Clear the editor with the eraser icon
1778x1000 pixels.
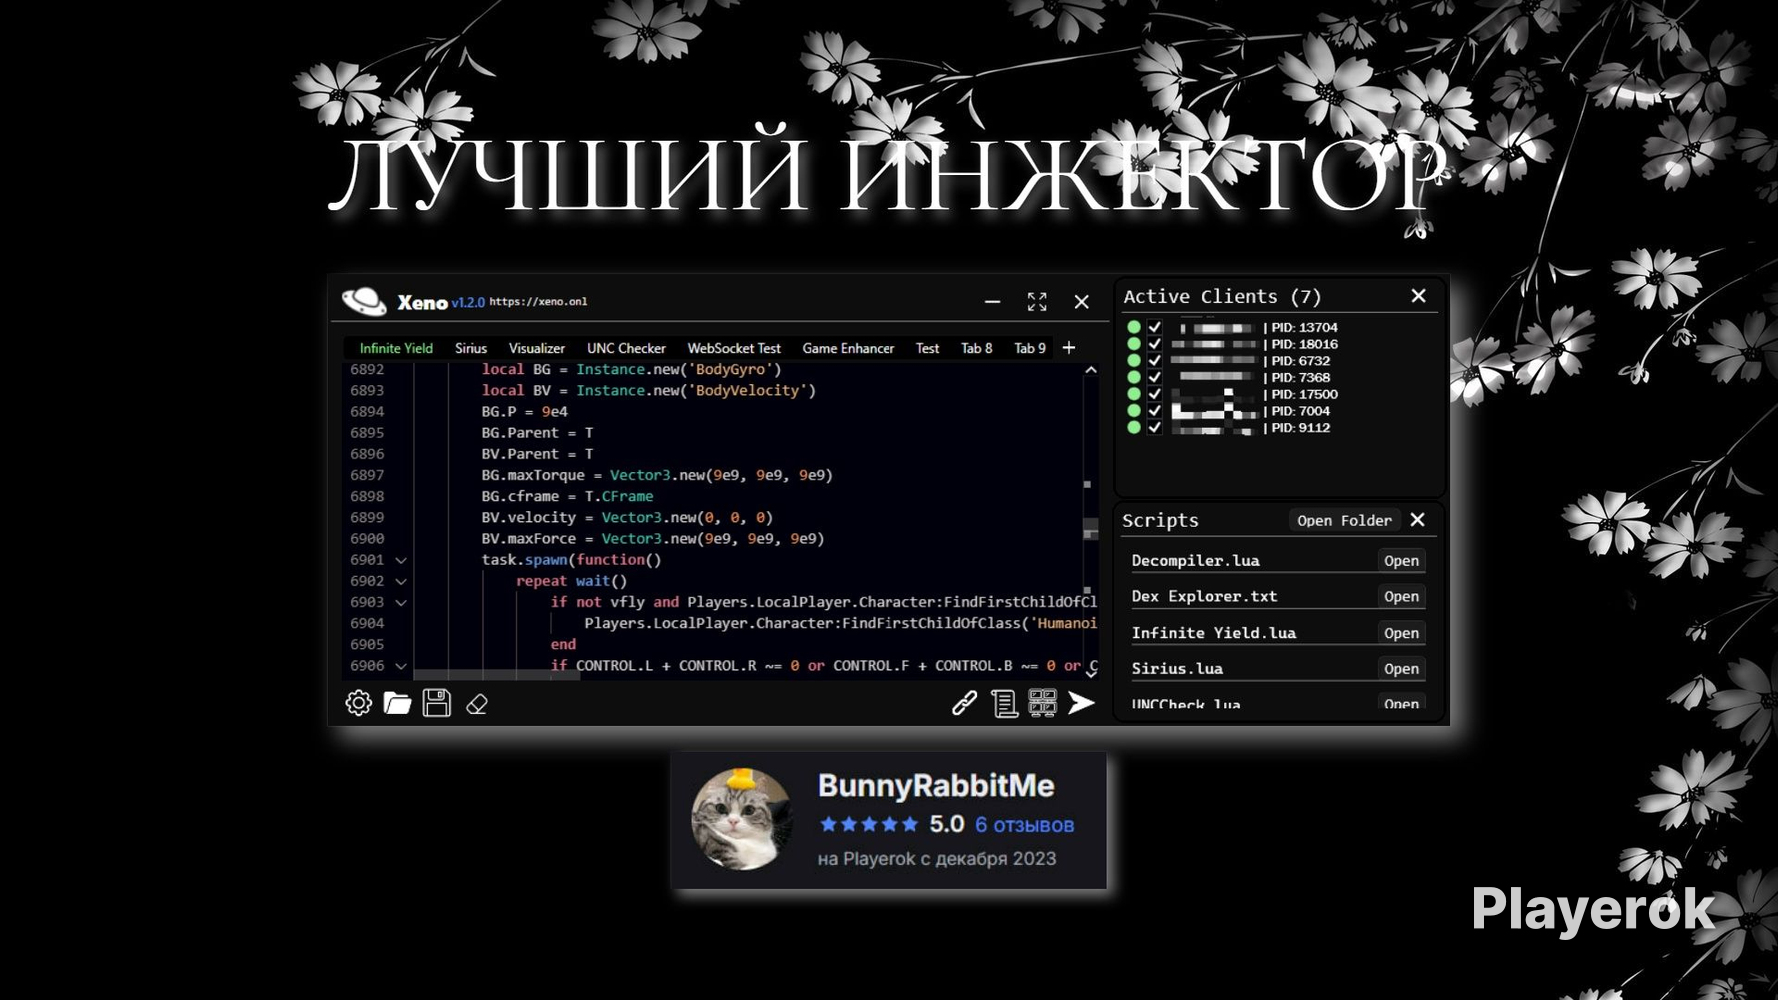point(477,704)
